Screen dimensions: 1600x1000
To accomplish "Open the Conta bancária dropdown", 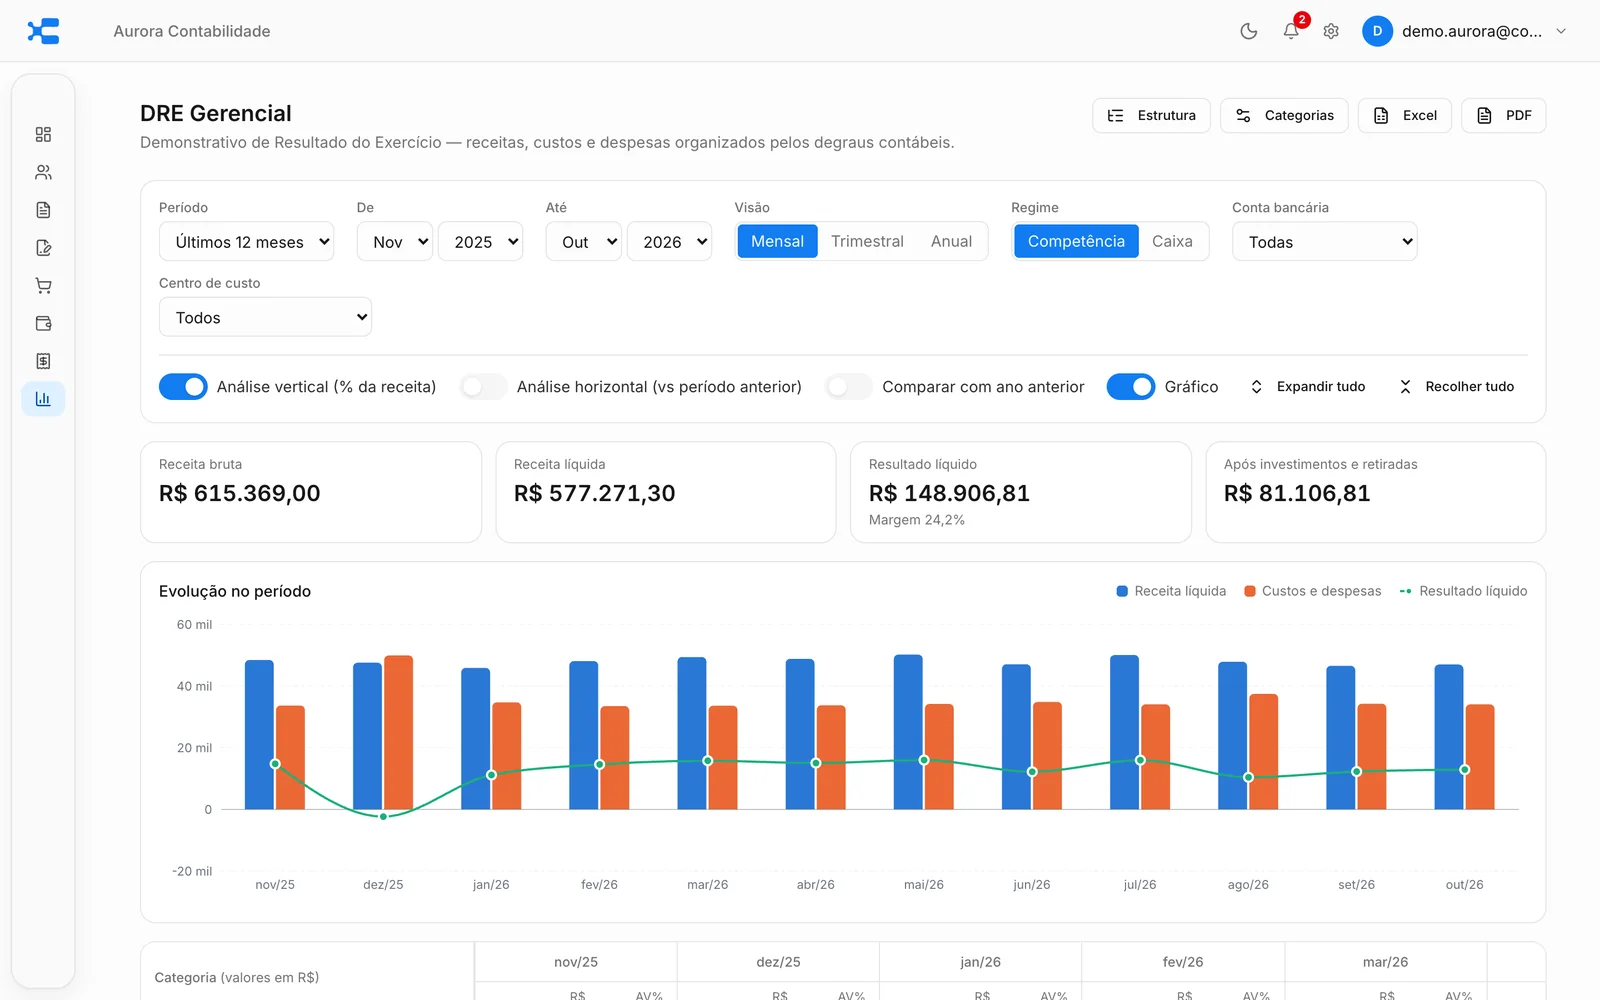I will click(1324, 242).
